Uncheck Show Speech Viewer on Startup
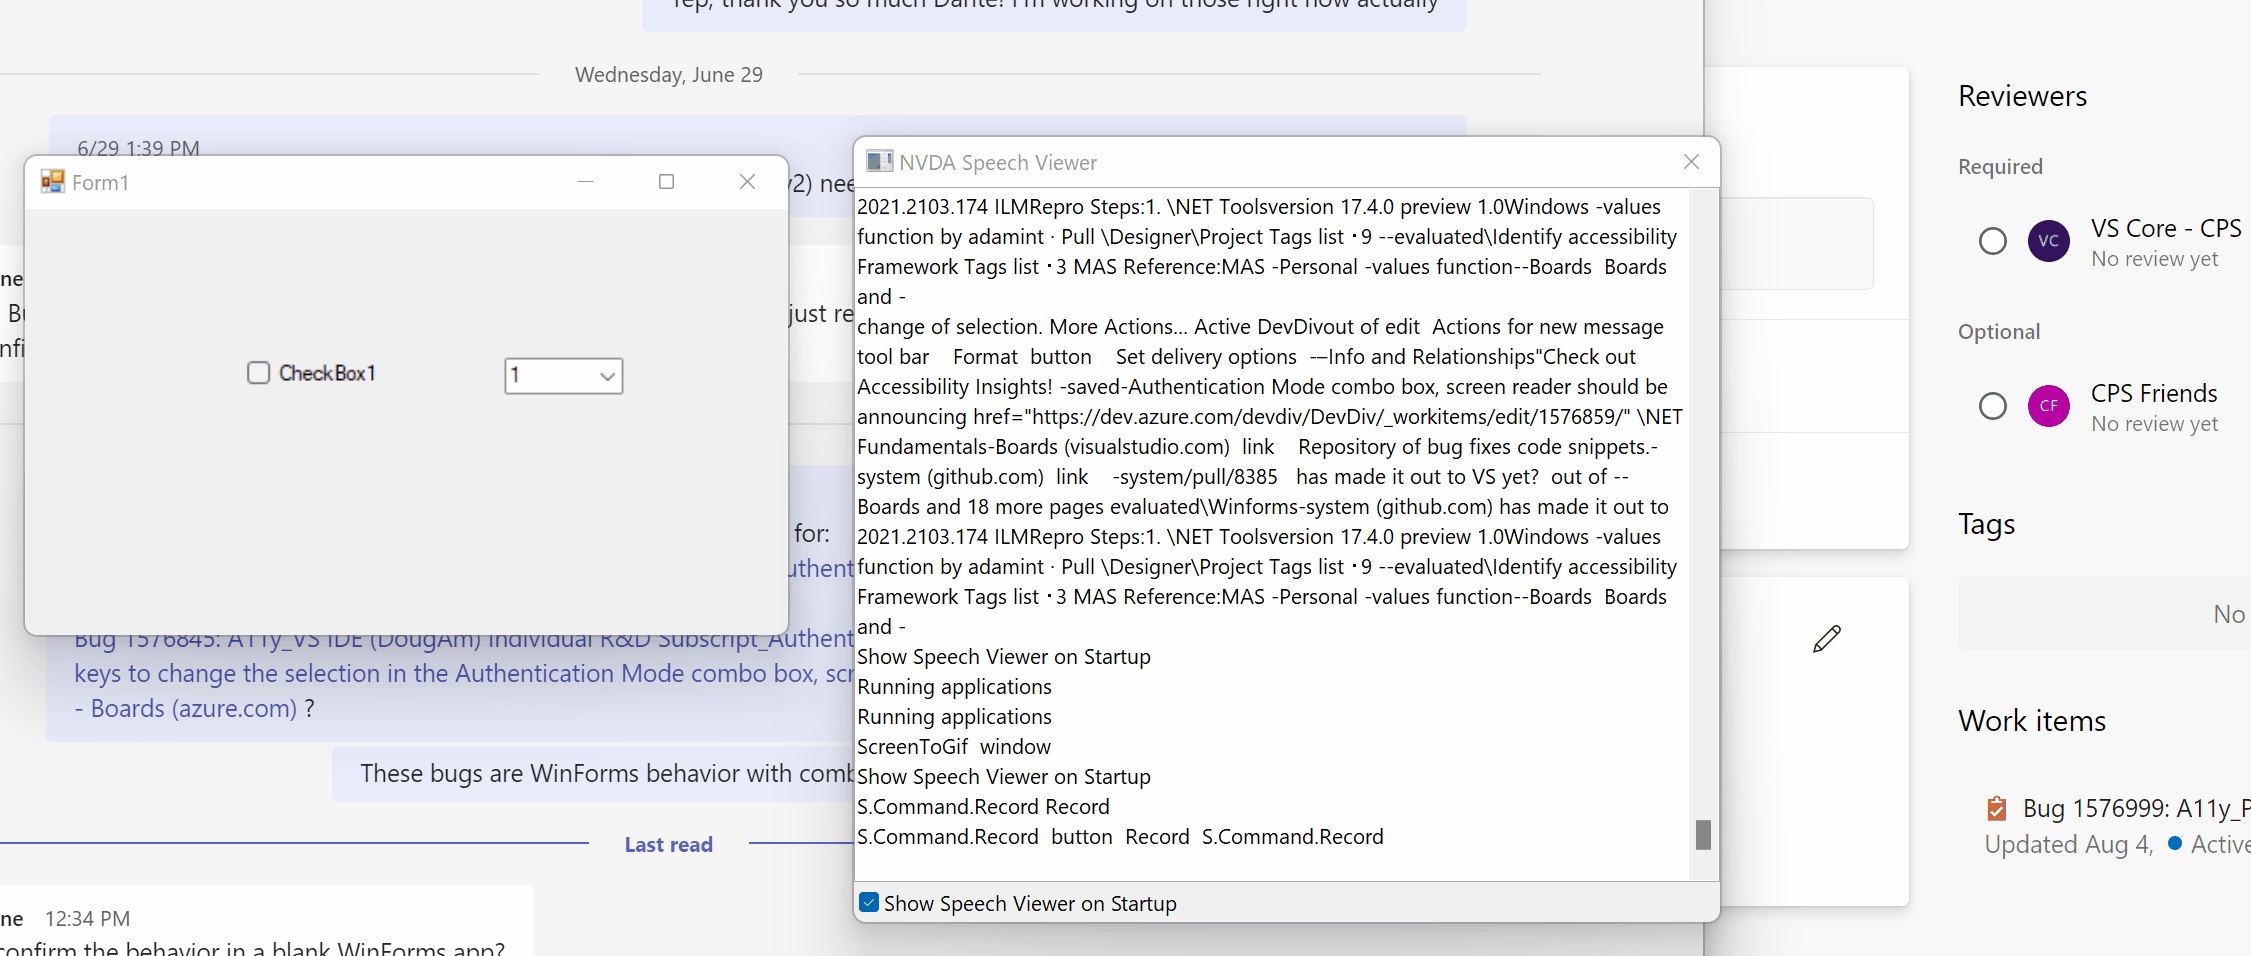Screen dimensions: 2251x956 (869, 902)
